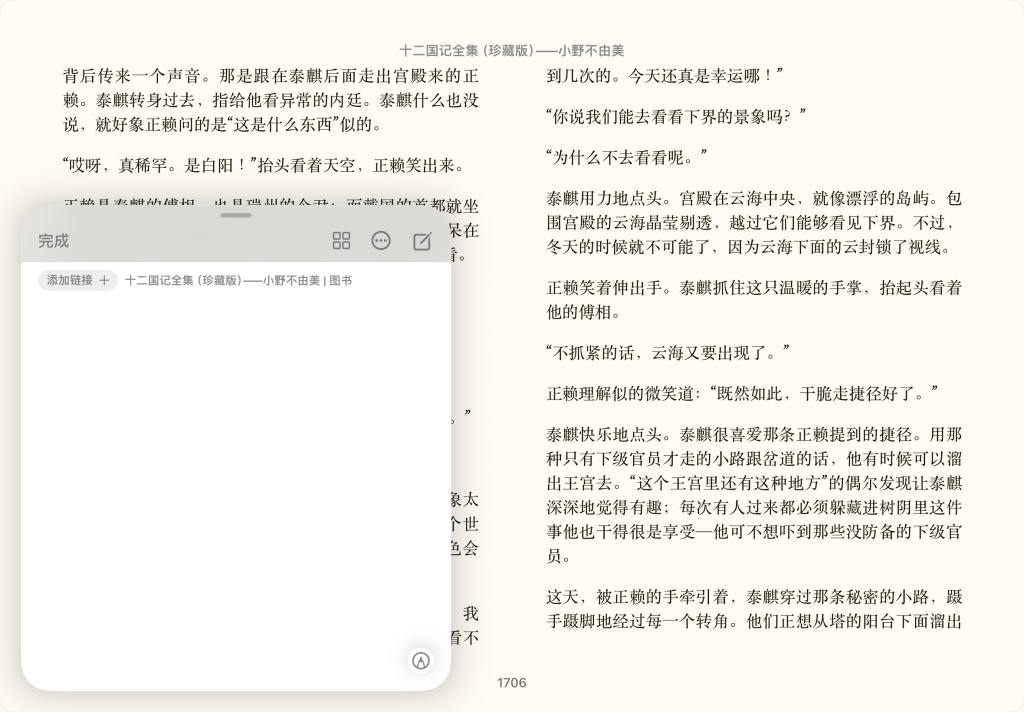The image size is (1024, 712).
Task: Click line 到几次的。今天还真是幸运哪！
Action: coord(664,76)
